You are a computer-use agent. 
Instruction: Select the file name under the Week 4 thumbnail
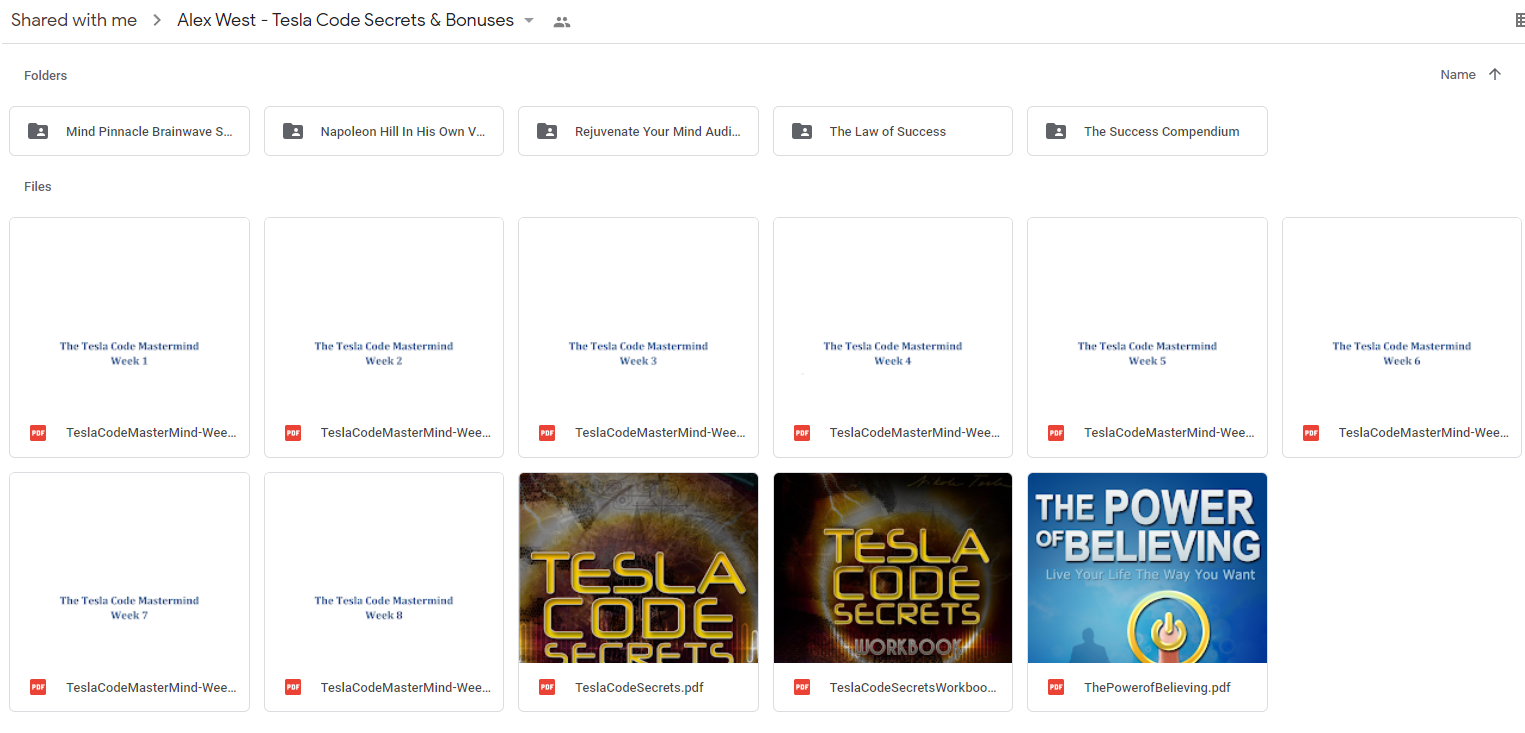pos(915,433)
